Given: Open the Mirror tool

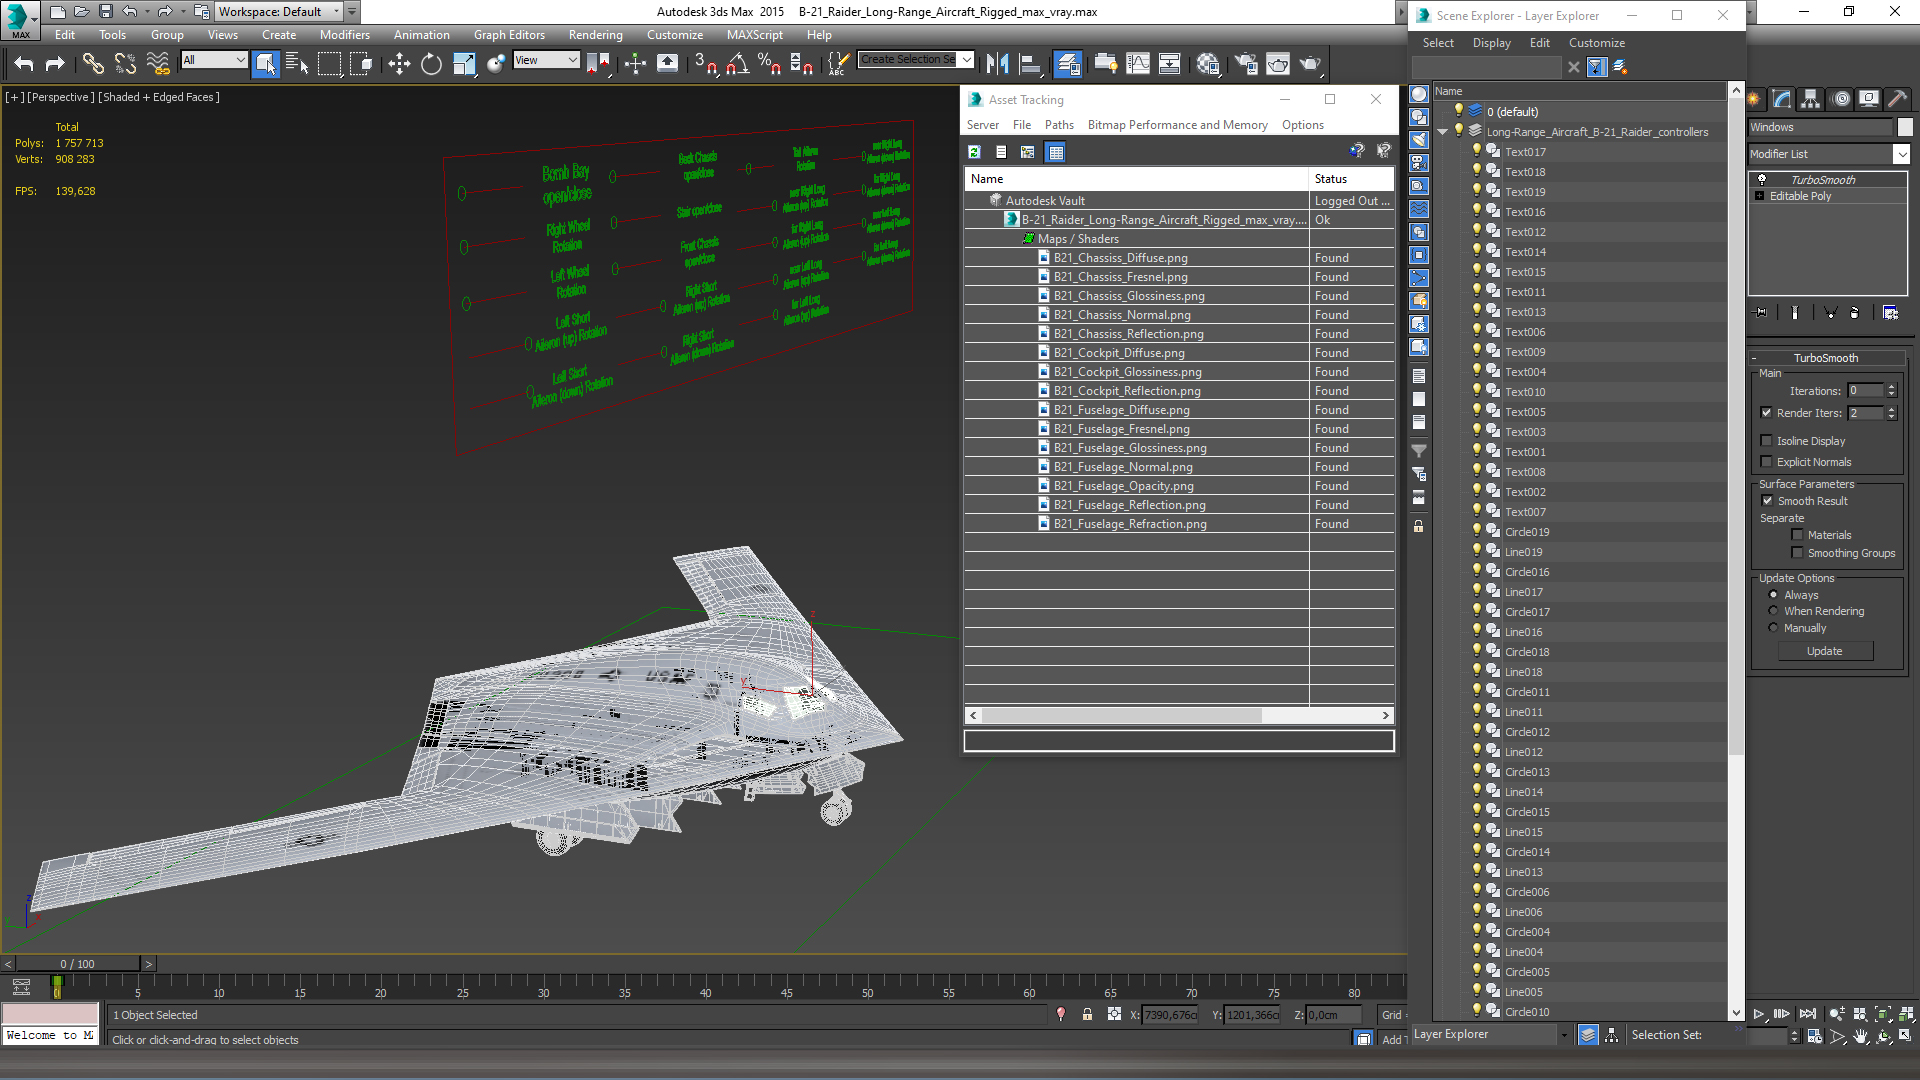Looking at the screenshot, I should 997,64.
